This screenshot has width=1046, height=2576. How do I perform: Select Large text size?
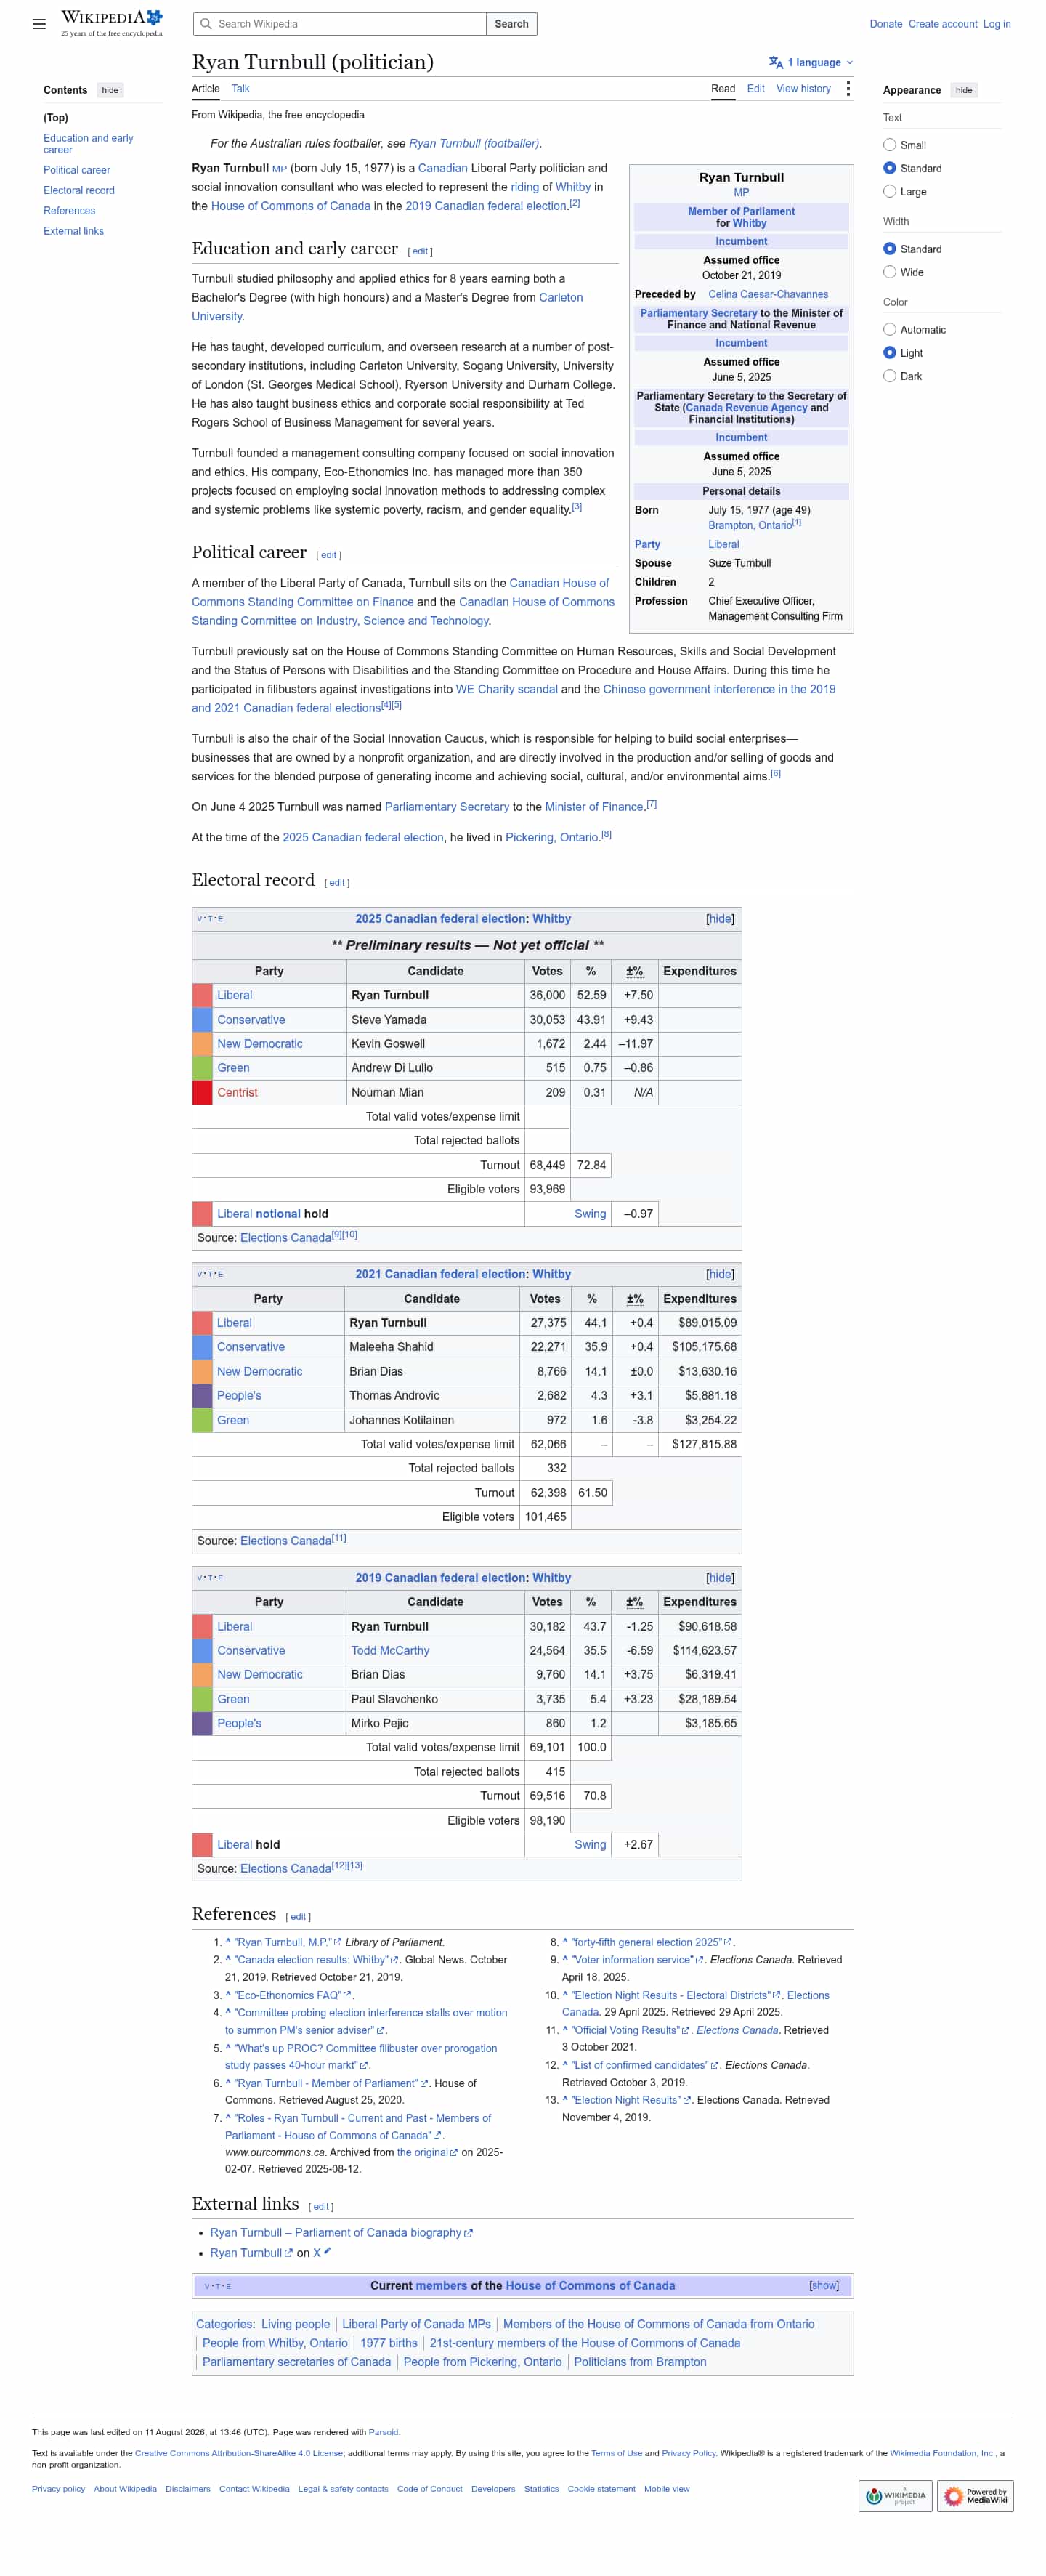tap(889, 191)
